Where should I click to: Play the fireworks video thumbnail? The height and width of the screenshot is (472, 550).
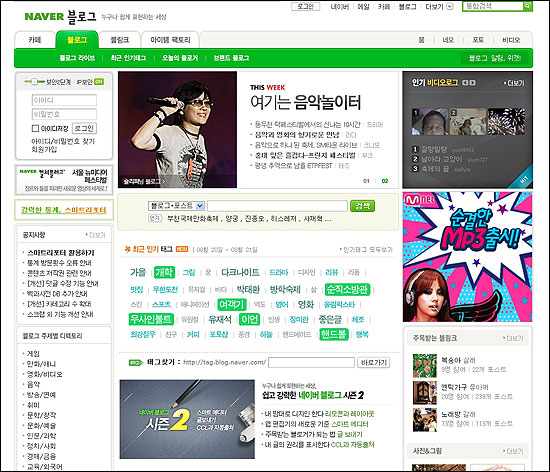[x=507, y=122]
